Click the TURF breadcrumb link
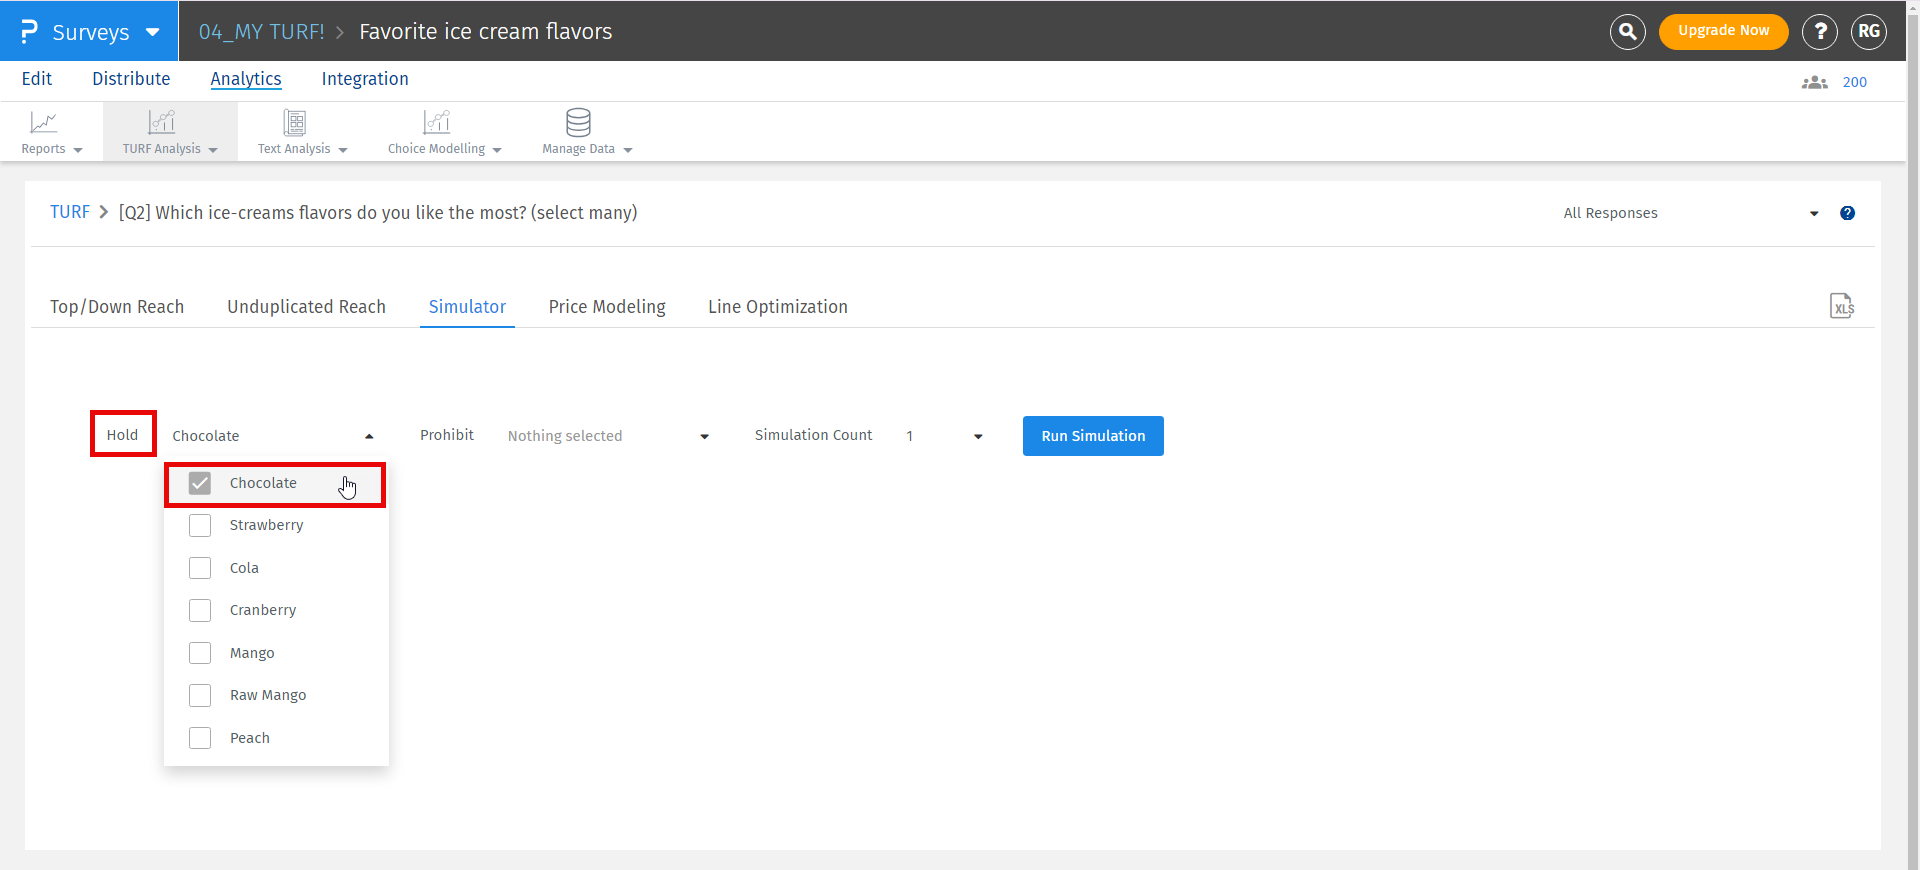The height and width of the screenshot is (870, 1920). (70, 212)
